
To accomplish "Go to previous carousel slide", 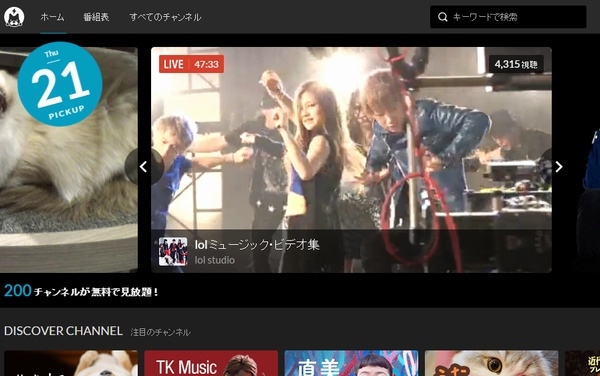I will pos(144,167).
